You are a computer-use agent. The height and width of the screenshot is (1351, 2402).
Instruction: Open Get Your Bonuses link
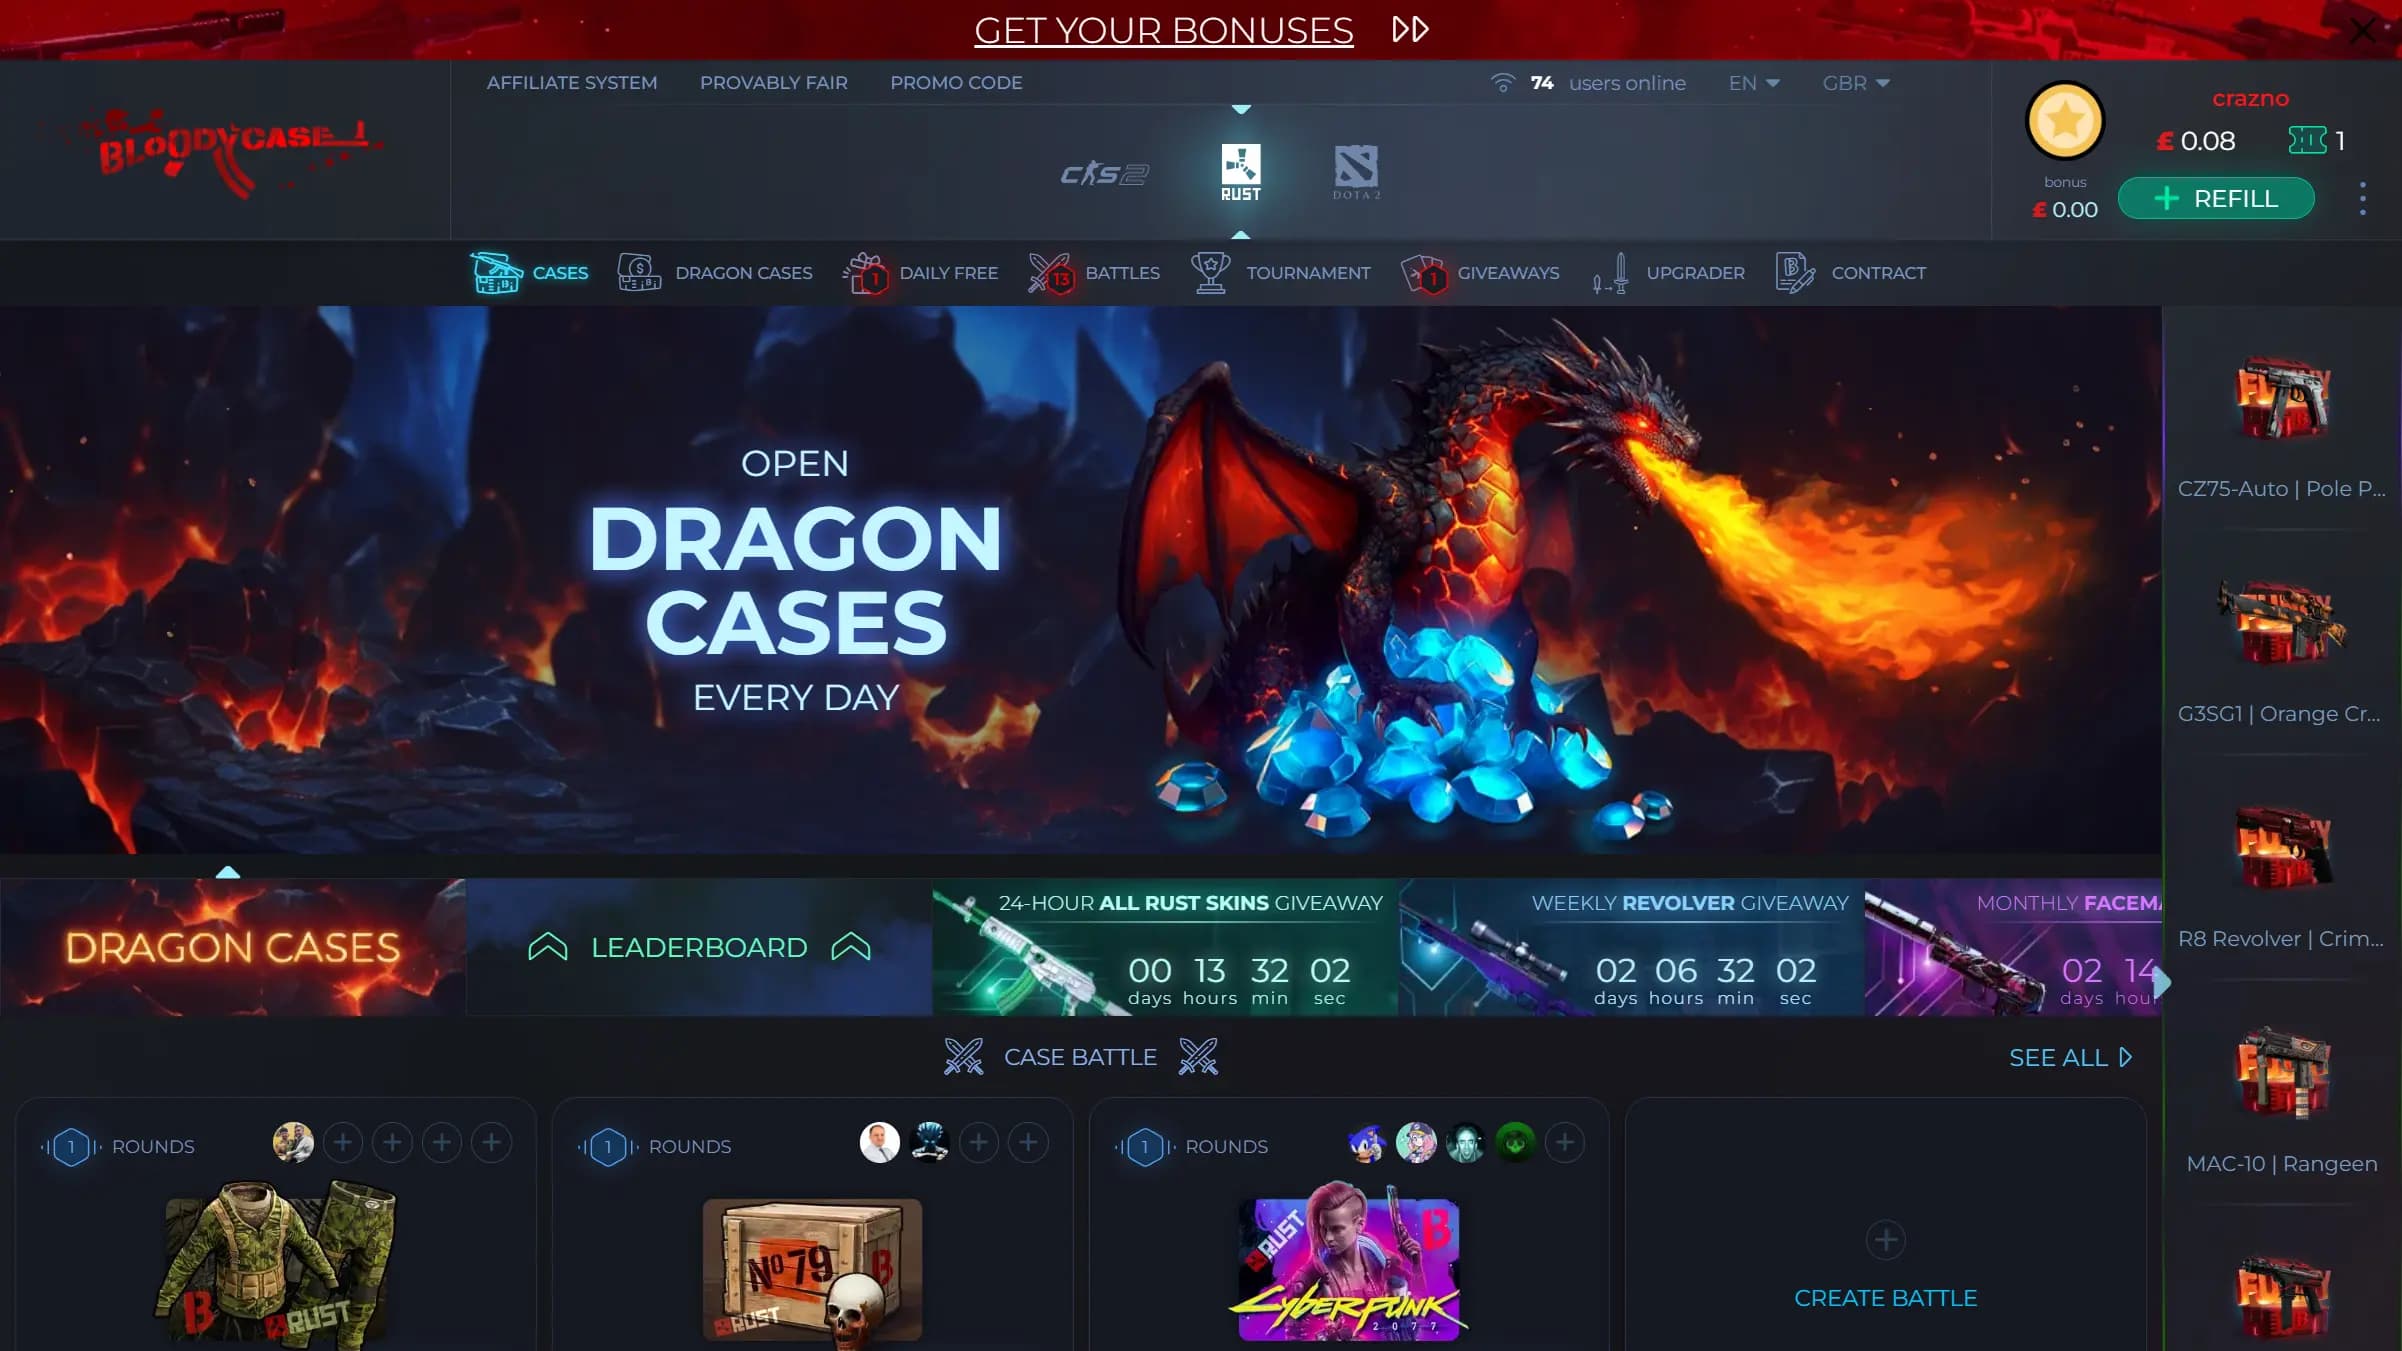tap(1164, 30)
